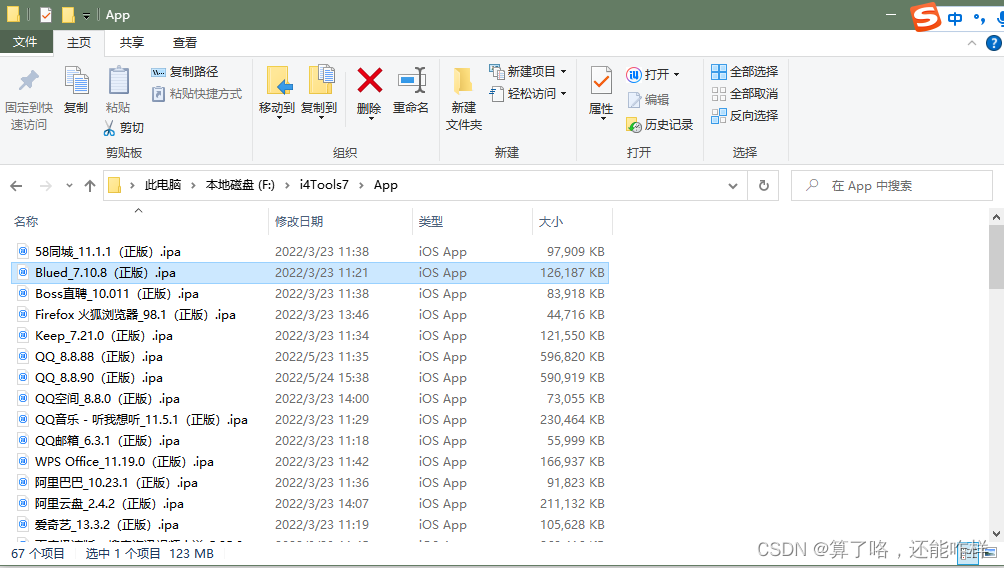
Task: Toggle Chinese input mode indicator
Action: (x=955, y=19)
